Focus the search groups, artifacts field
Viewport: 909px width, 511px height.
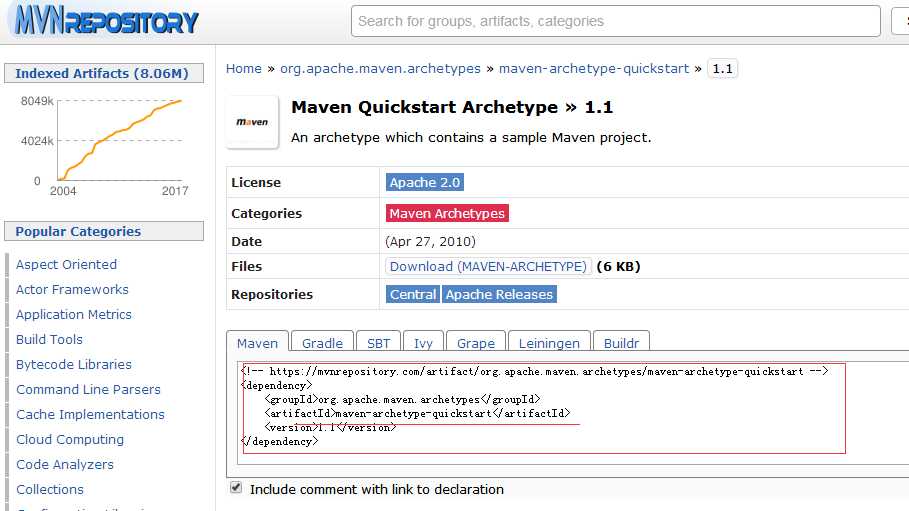tap(616, 21)
